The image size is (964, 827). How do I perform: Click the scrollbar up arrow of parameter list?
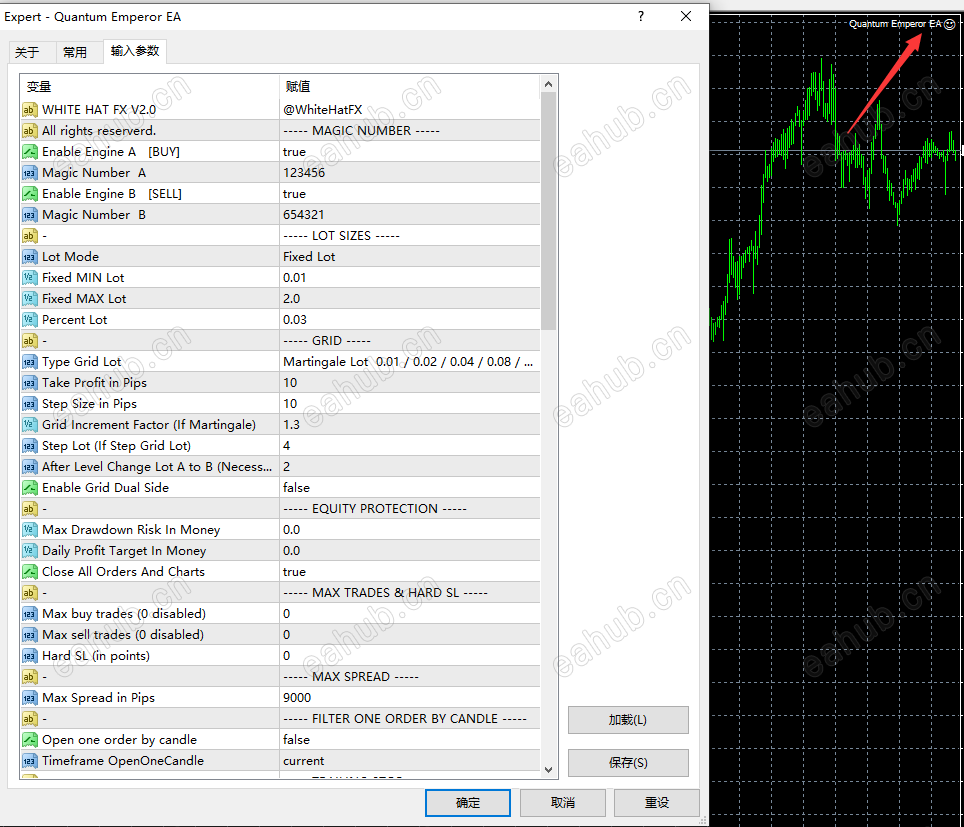pos(548,84)
